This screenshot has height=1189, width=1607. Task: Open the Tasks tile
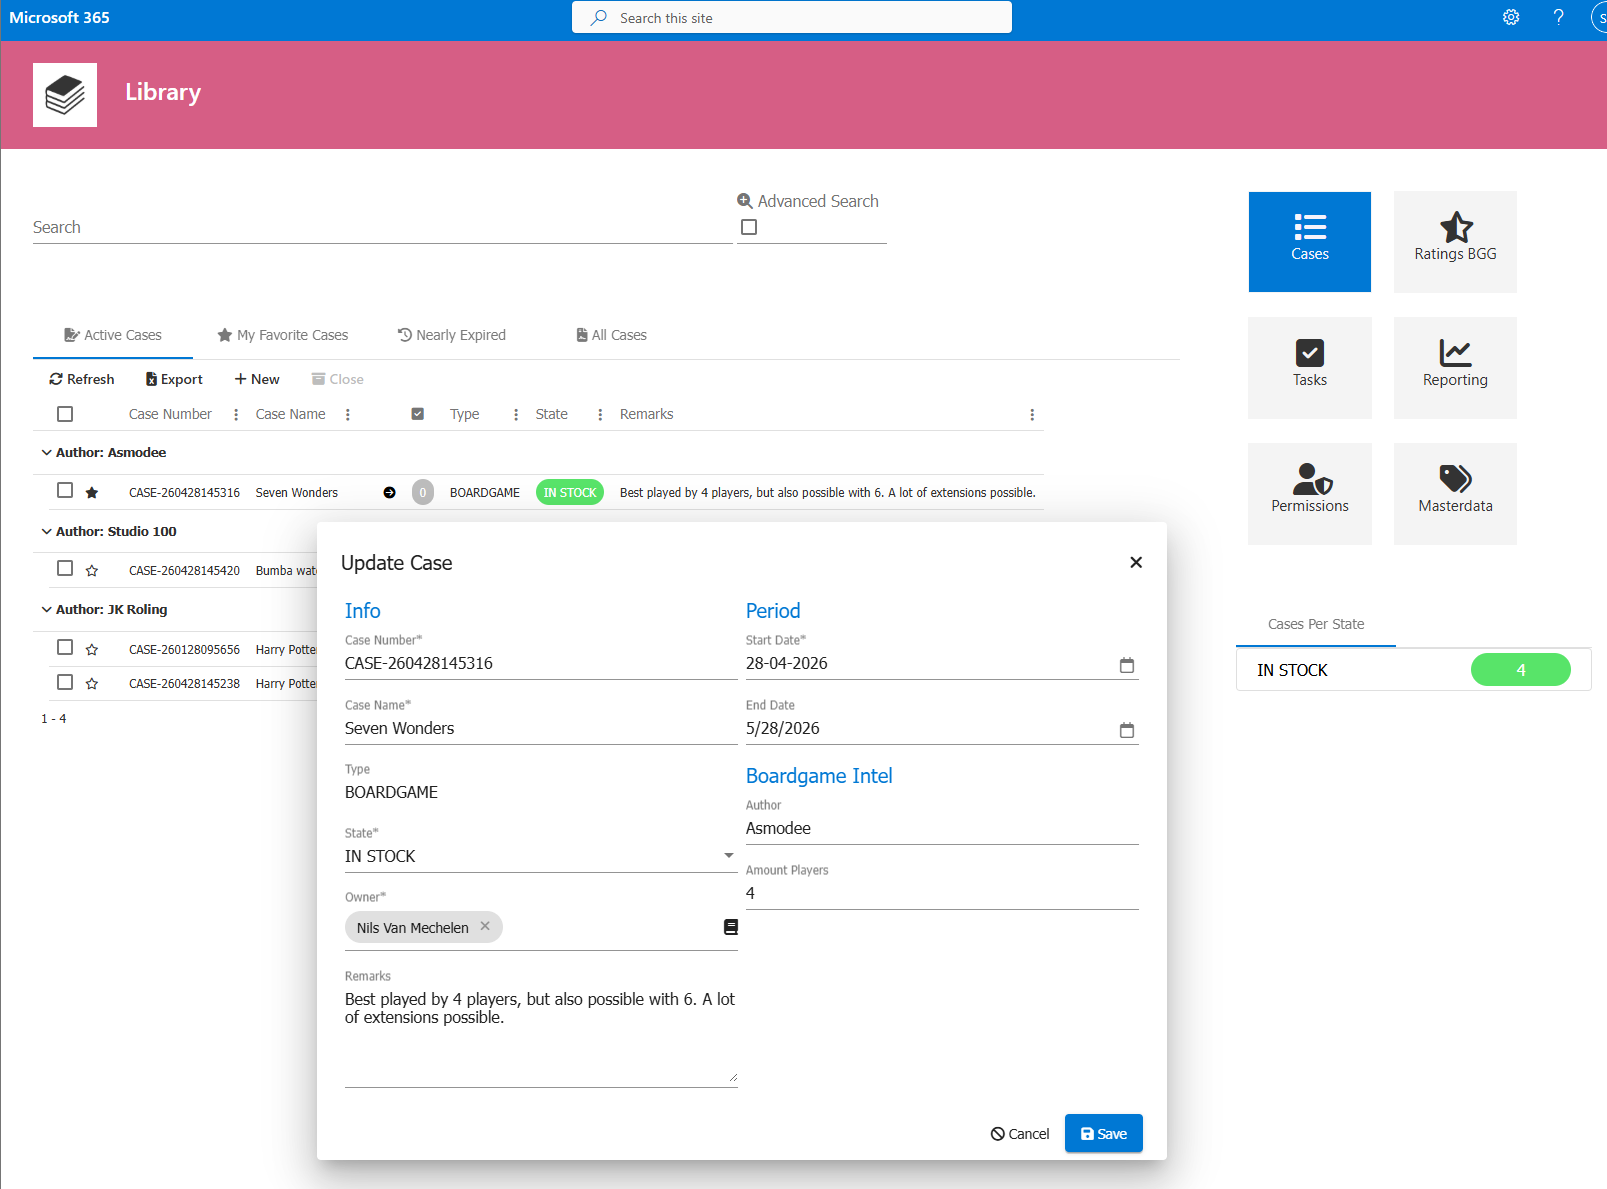1309,368
